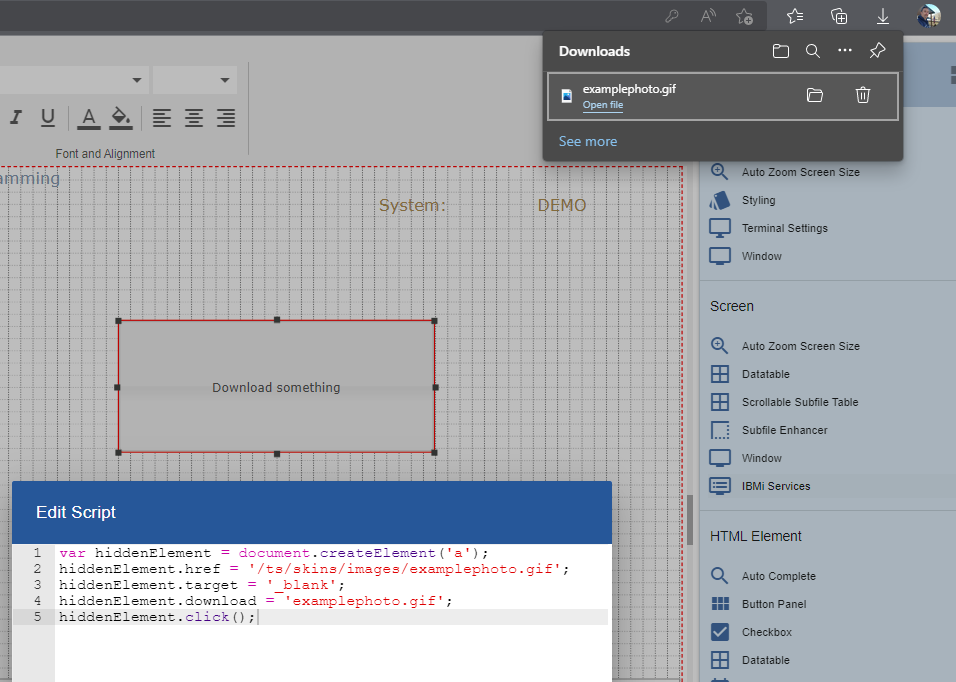
Task: Toggle italic text formatting
Action: [x=16, y=118]
